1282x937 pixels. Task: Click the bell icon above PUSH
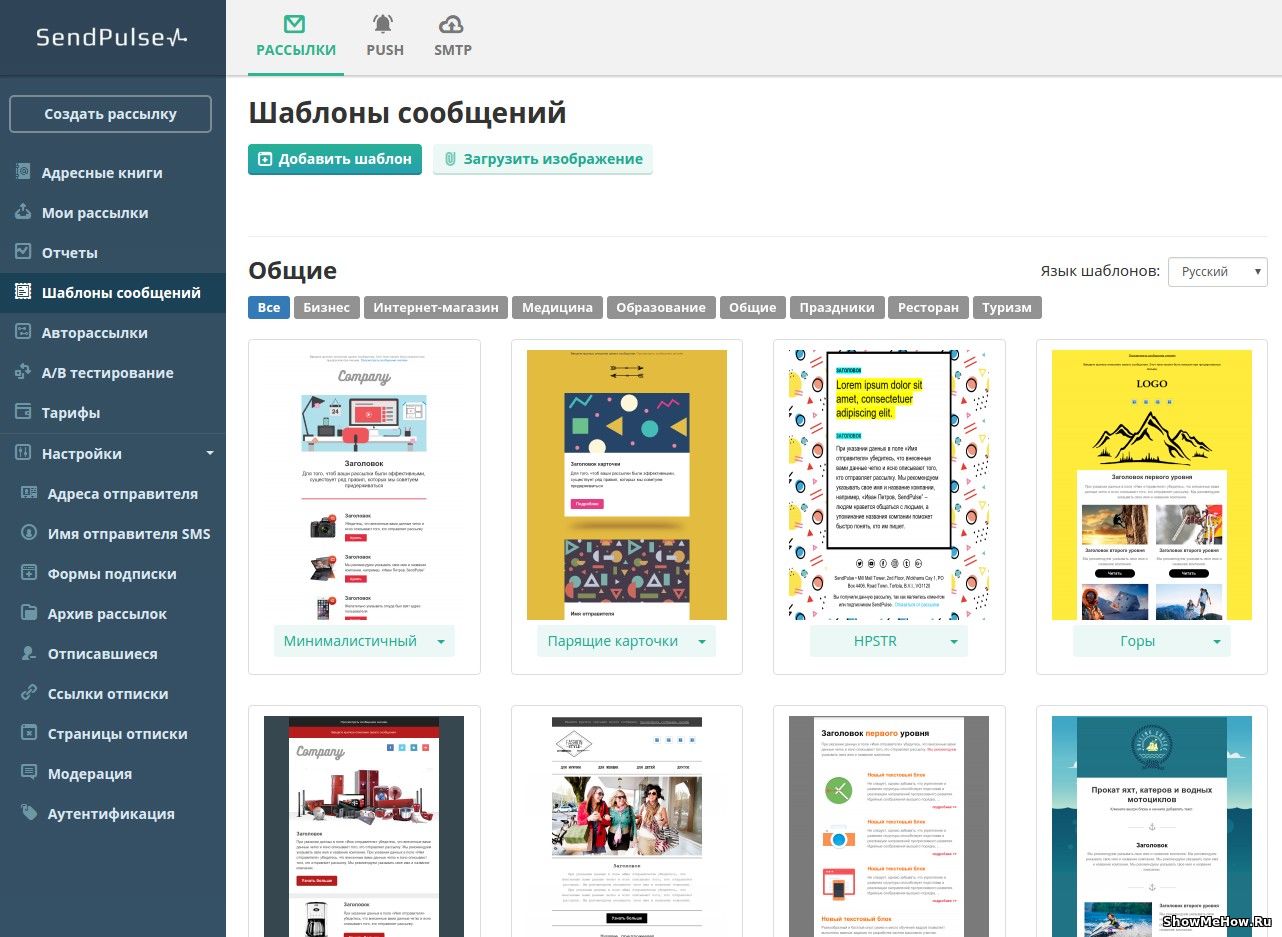pos(384,24)
